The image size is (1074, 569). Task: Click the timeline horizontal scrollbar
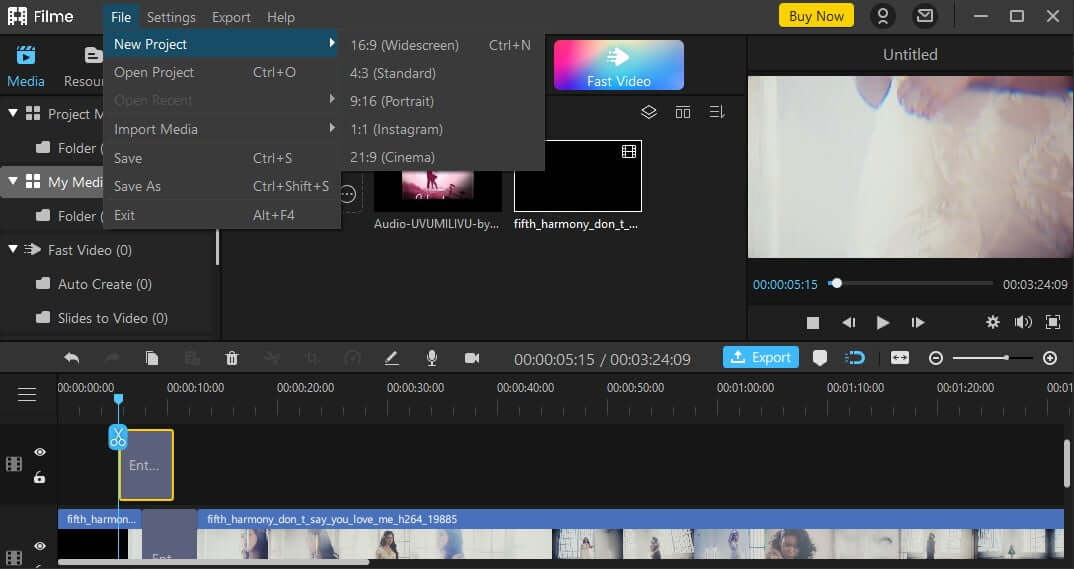click(x=214, y=563)
